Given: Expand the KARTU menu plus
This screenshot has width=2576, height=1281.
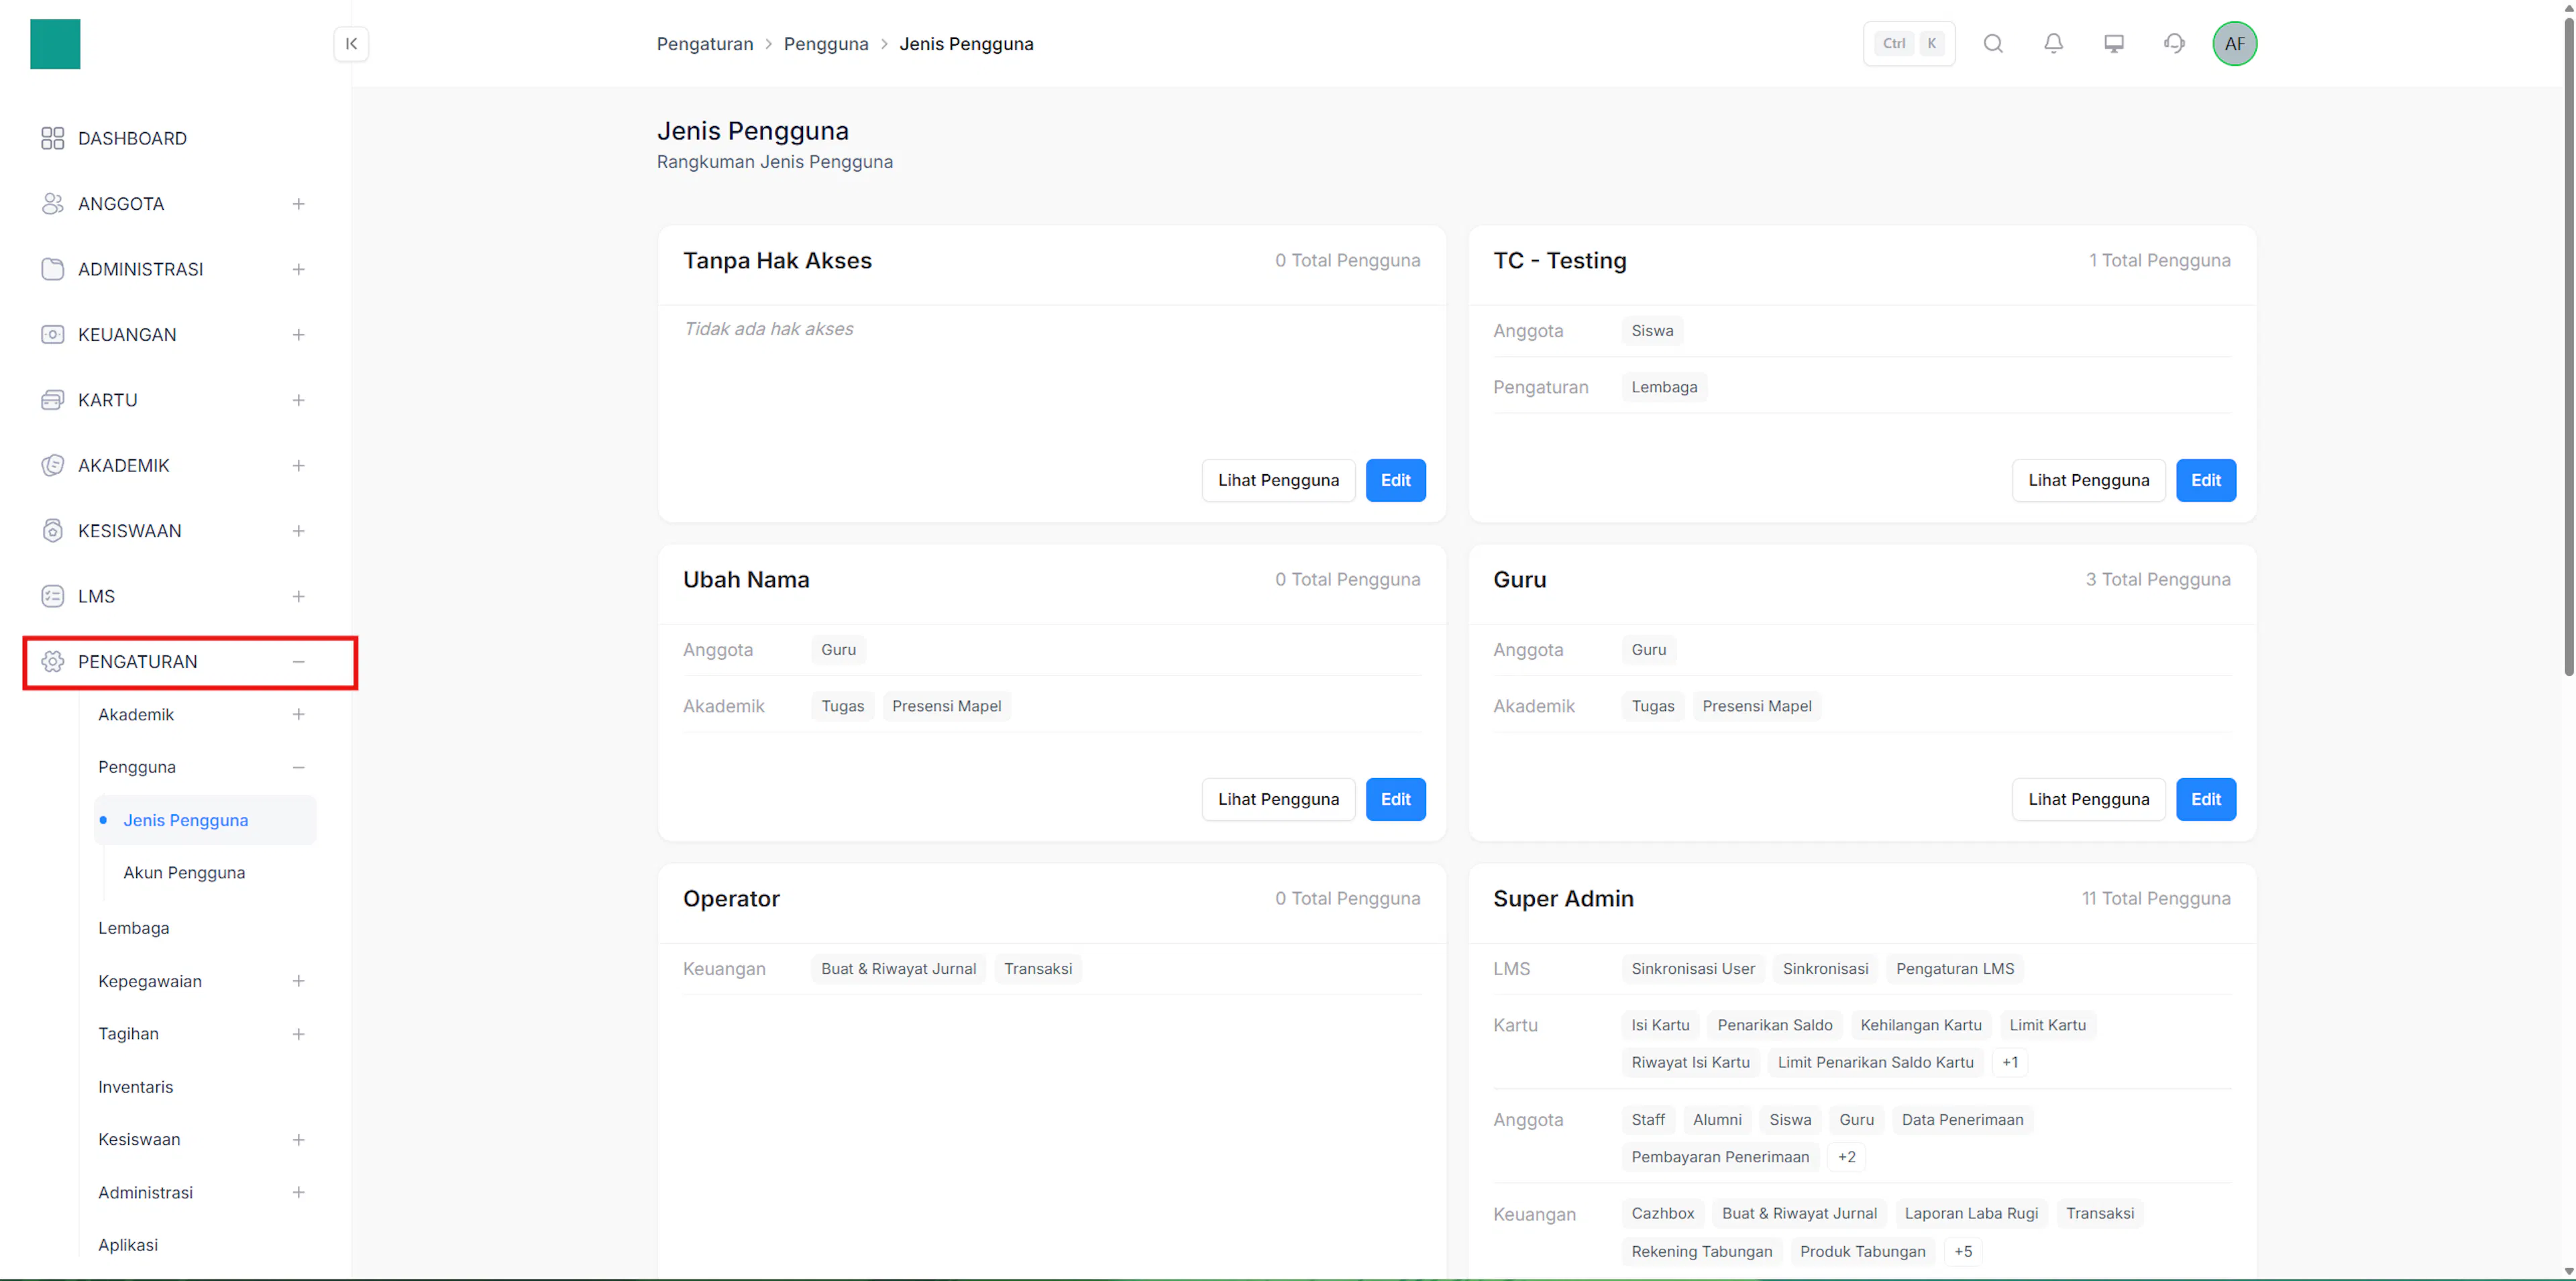Looking at the screenshot, I should pyautogui.click(x=298, y=400).
